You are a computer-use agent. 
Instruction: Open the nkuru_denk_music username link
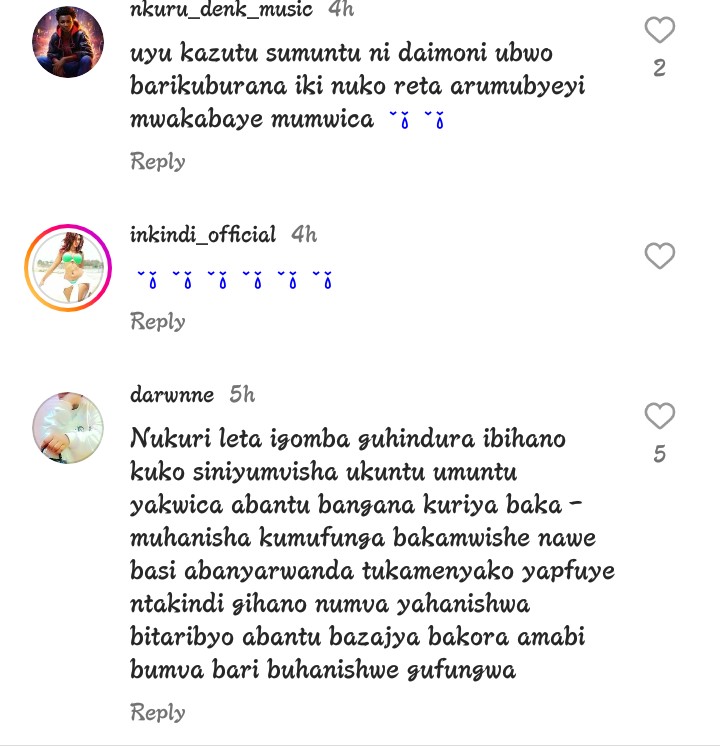(x=222, y=9)
